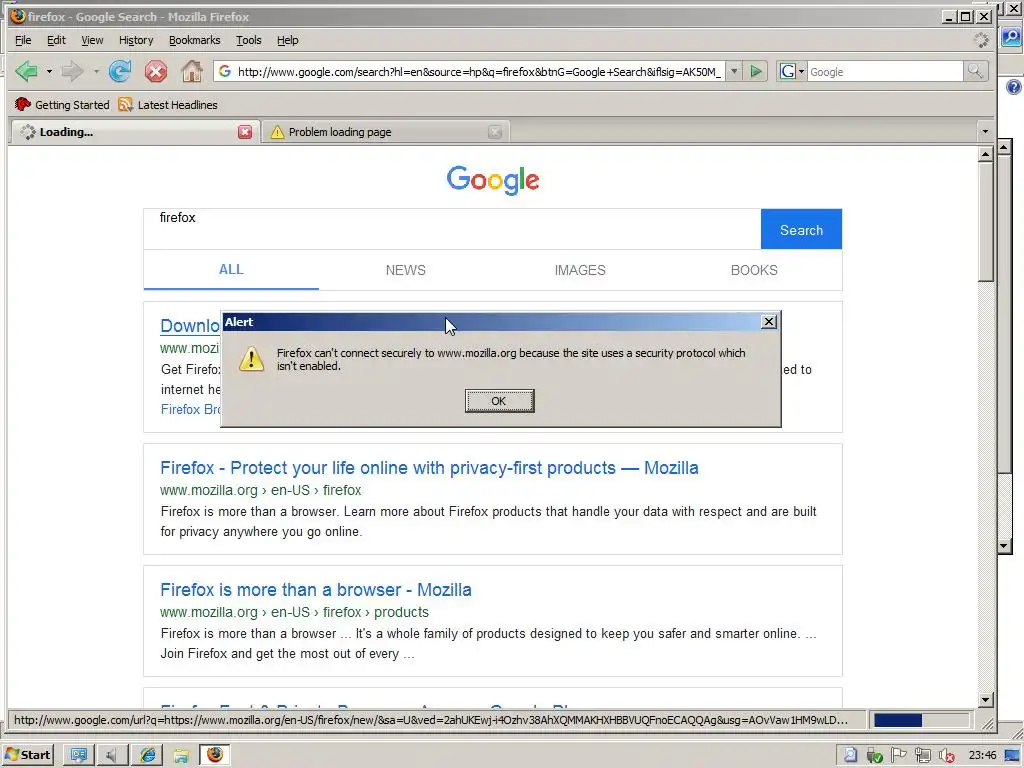Open 'Firefox is more than a browser' result
1024x768 pixels.
[315, 590]
